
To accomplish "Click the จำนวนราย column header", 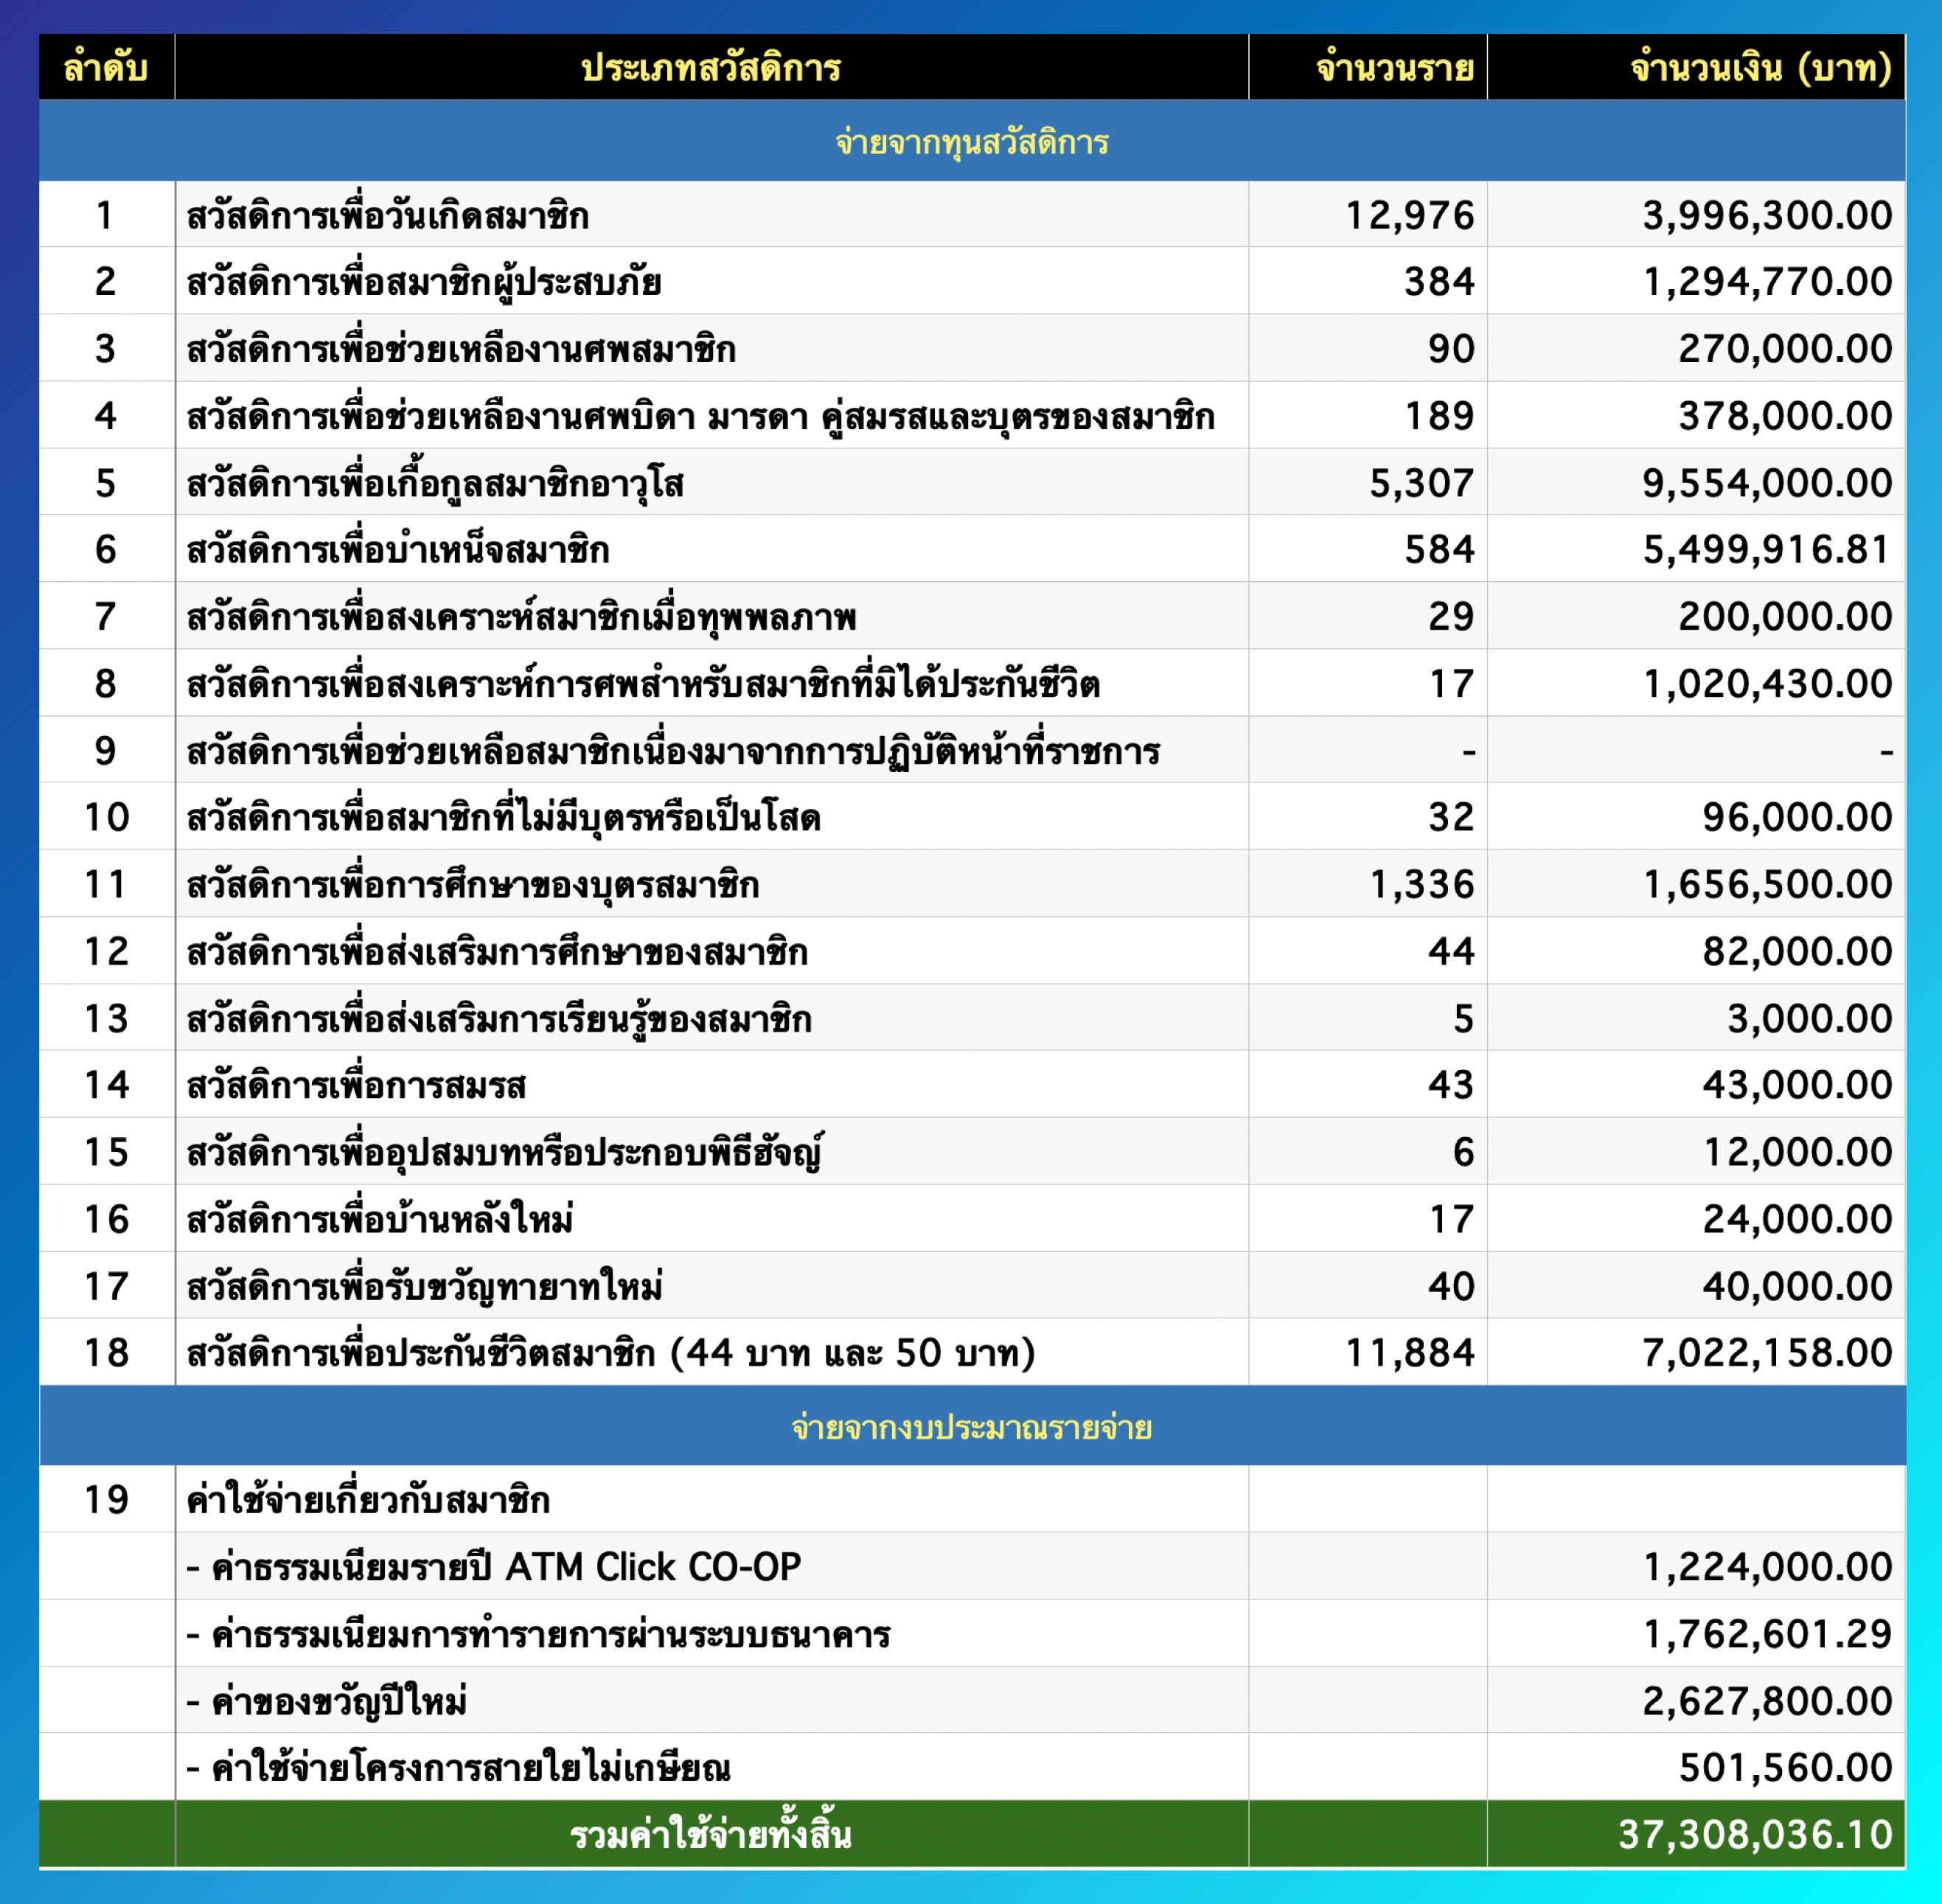I will pos(1394,68).
